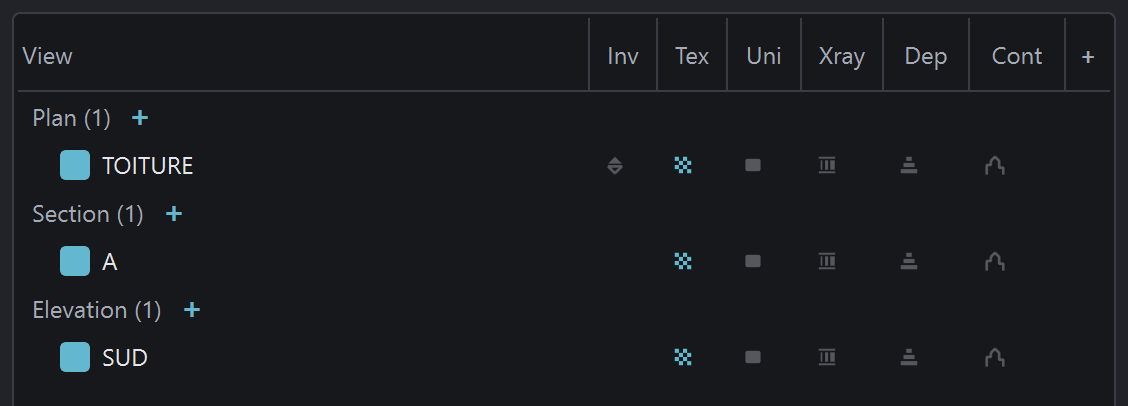Screen dimensions: 1128x406
Task: Add a new Section view
Action: pyautogui.click(x=174, y=214)
